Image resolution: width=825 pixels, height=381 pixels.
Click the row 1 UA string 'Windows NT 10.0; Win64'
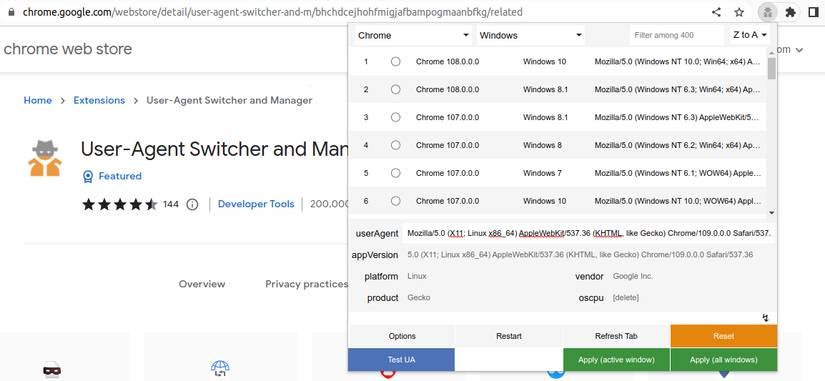677,62
